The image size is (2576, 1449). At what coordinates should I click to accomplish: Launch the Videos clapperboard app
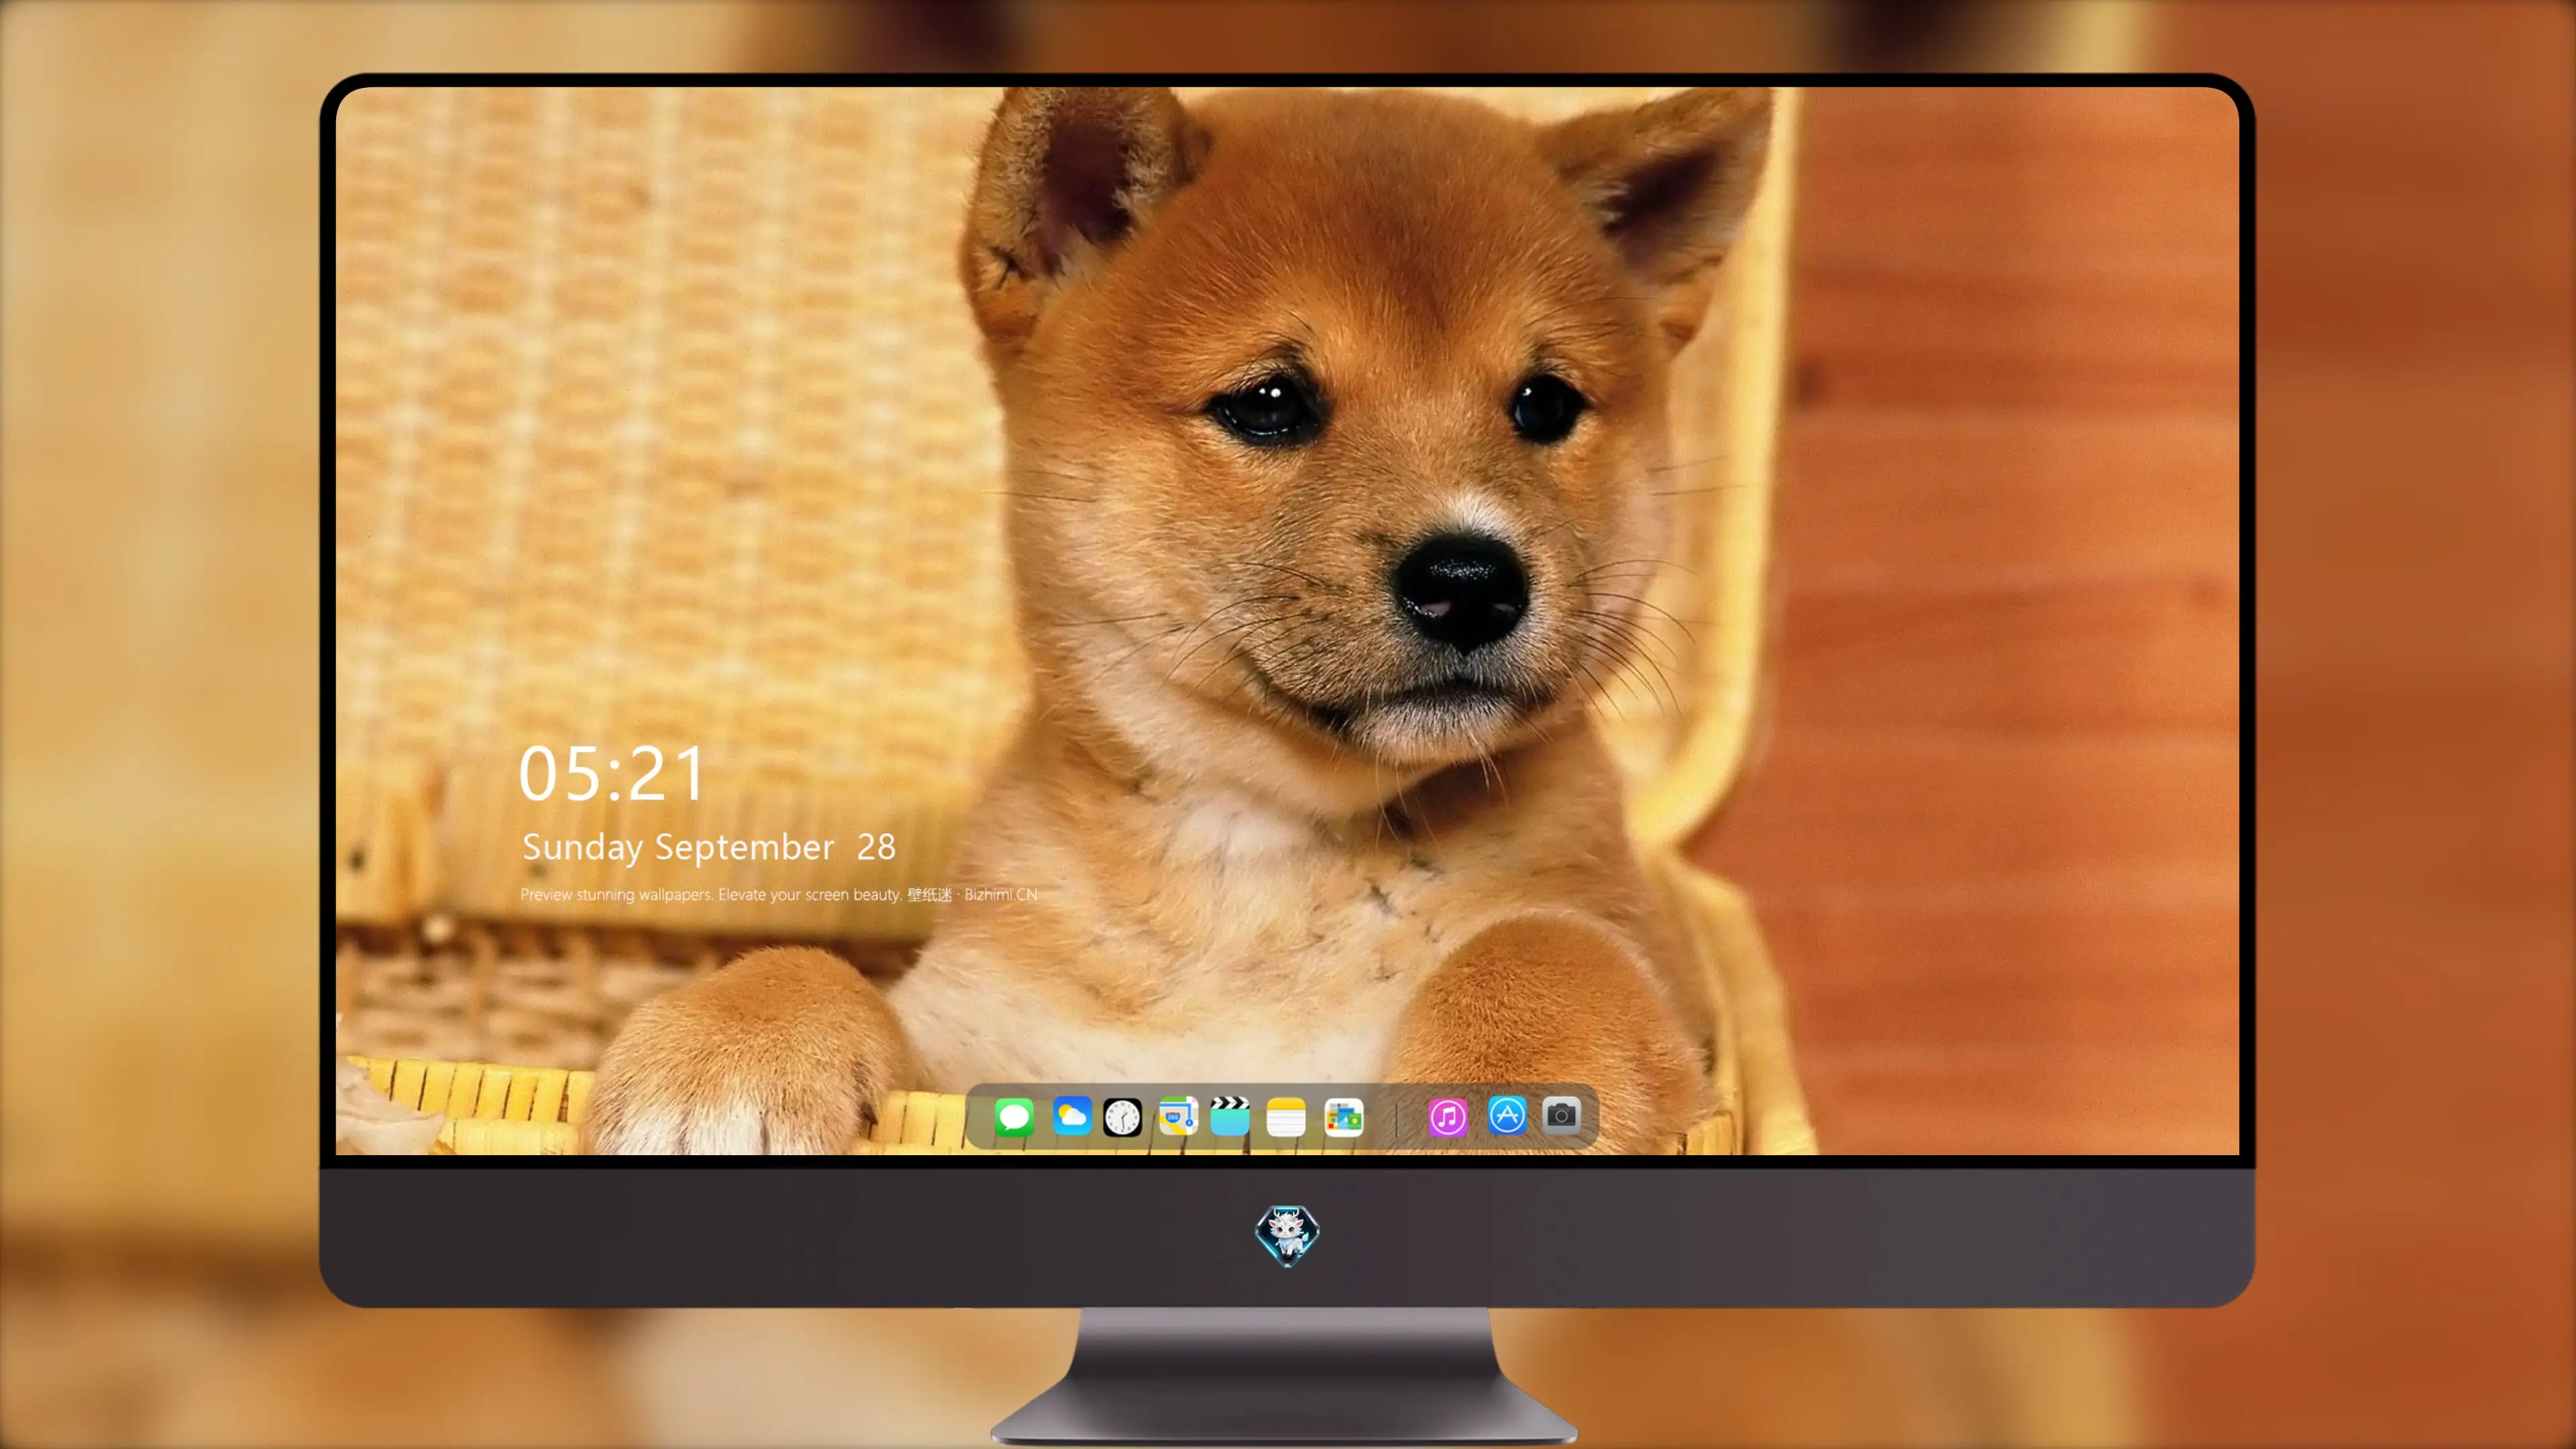(x=1230, y=1116)
